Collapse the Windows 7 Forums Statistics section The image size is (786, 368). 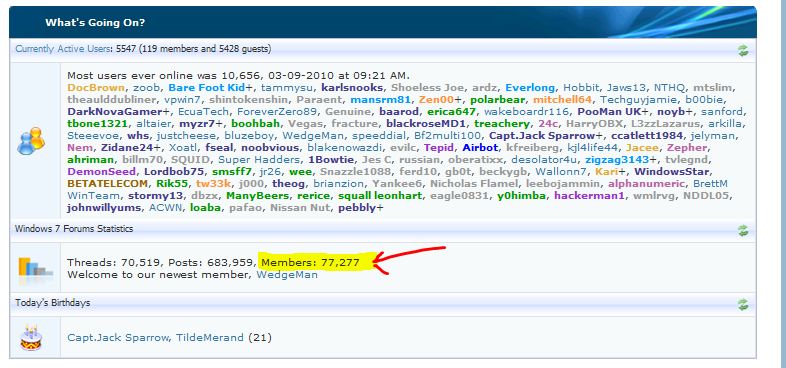[743, 230]
